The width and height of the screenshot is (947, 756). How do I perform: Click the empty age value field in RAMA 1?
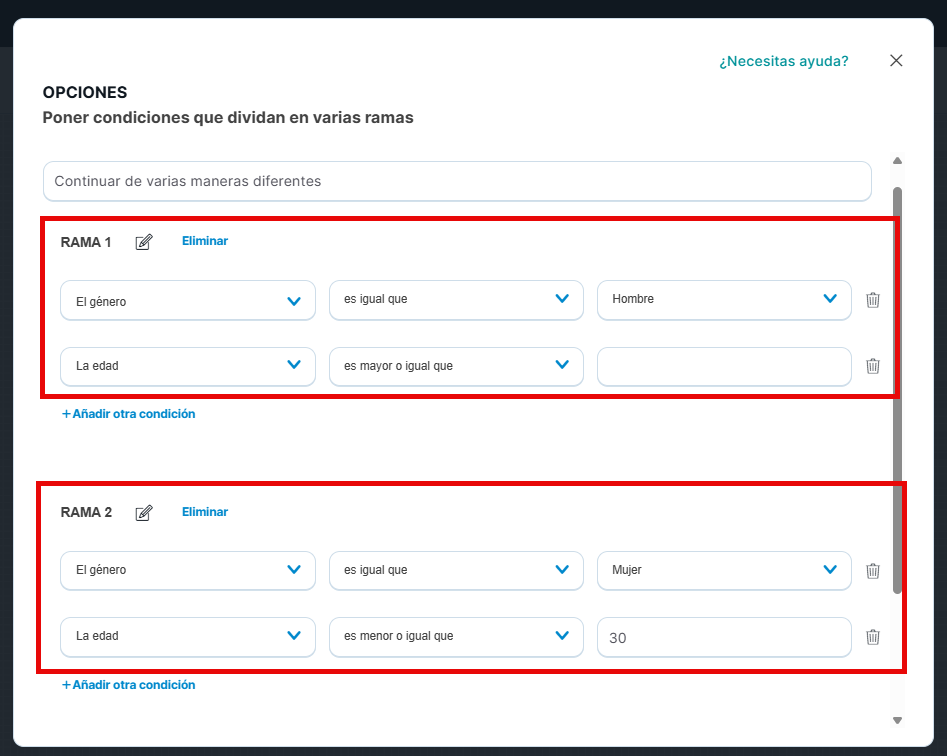[x=724, y=366]
